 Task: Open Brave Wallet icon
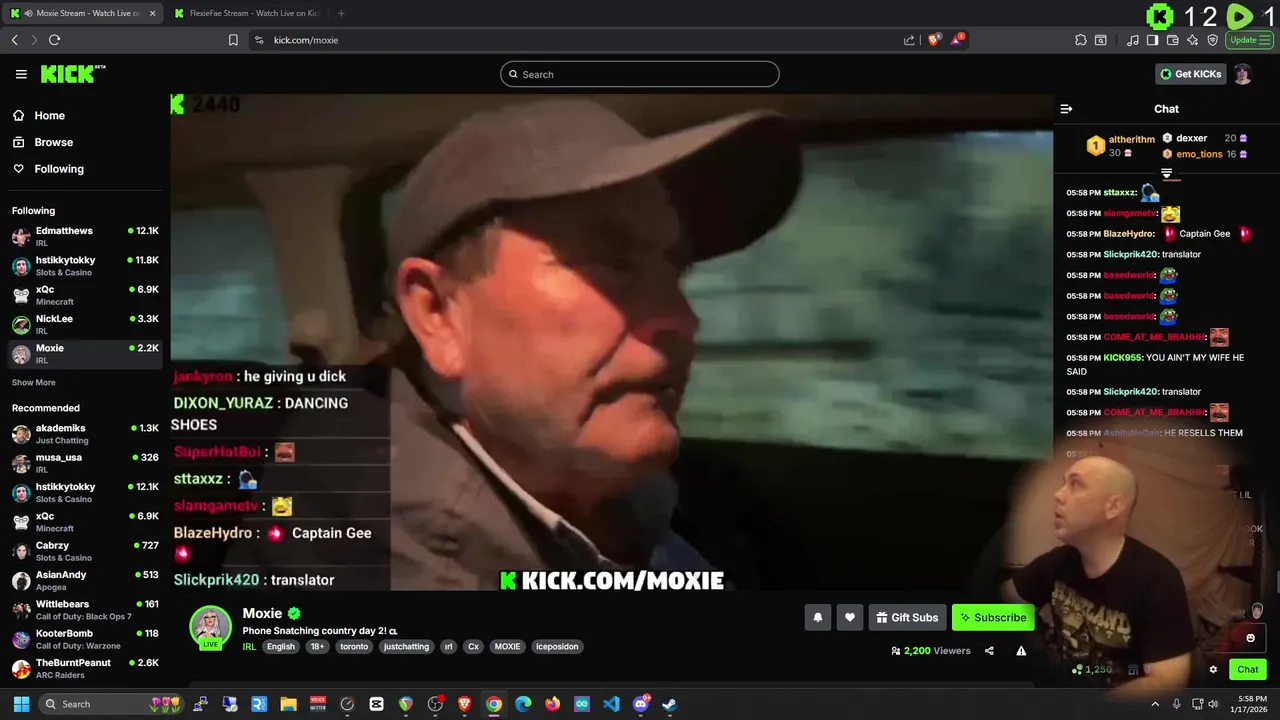point(1172,40)
